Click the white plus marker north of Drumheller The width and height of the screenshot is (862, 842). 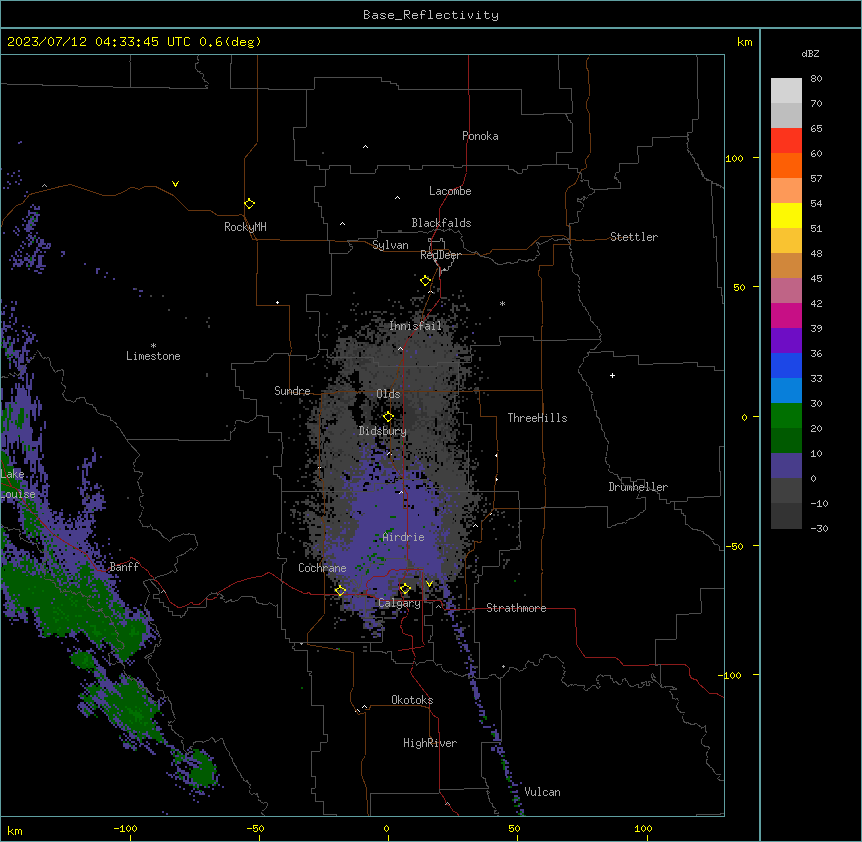click(612, 375)
